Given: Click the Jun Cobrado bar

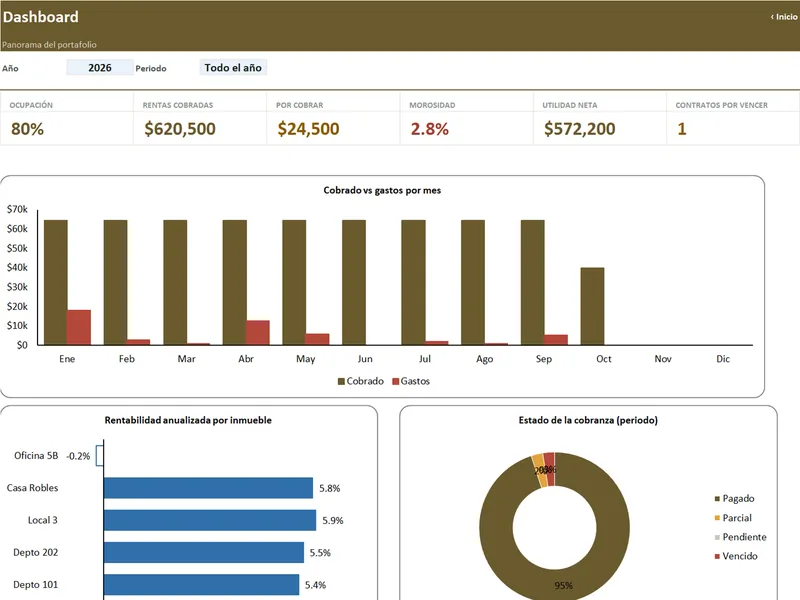Looking at the screenshot, I should point(354,282).
